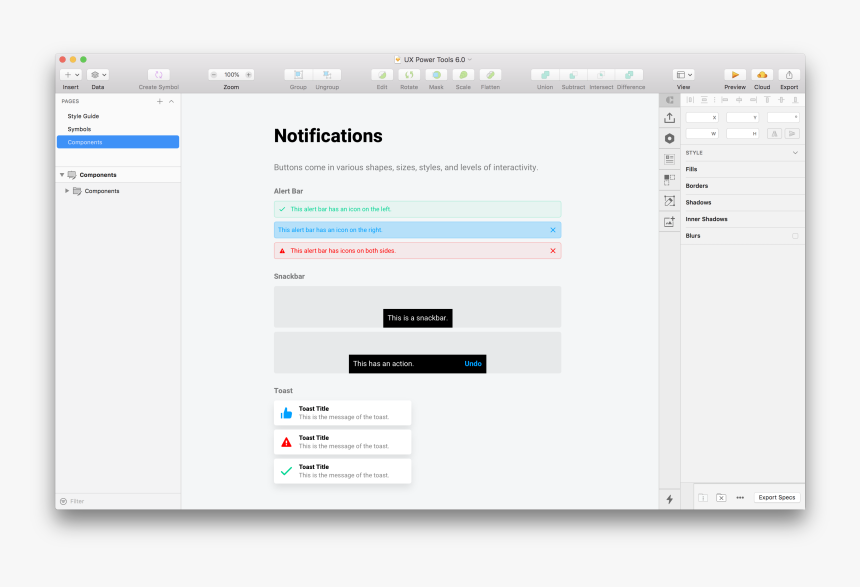Click the Intersect boolean icon
Image resolution: width=860 pixels, height=587 pixels.
[x=601, y=75]
